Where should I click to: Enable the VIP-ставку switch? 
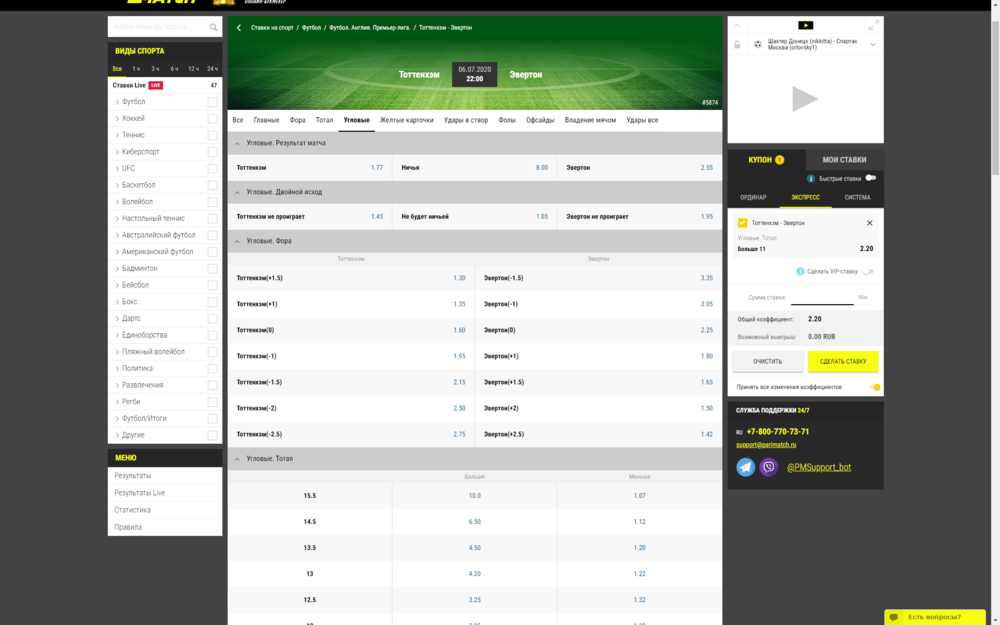click(x=867, y=272)
